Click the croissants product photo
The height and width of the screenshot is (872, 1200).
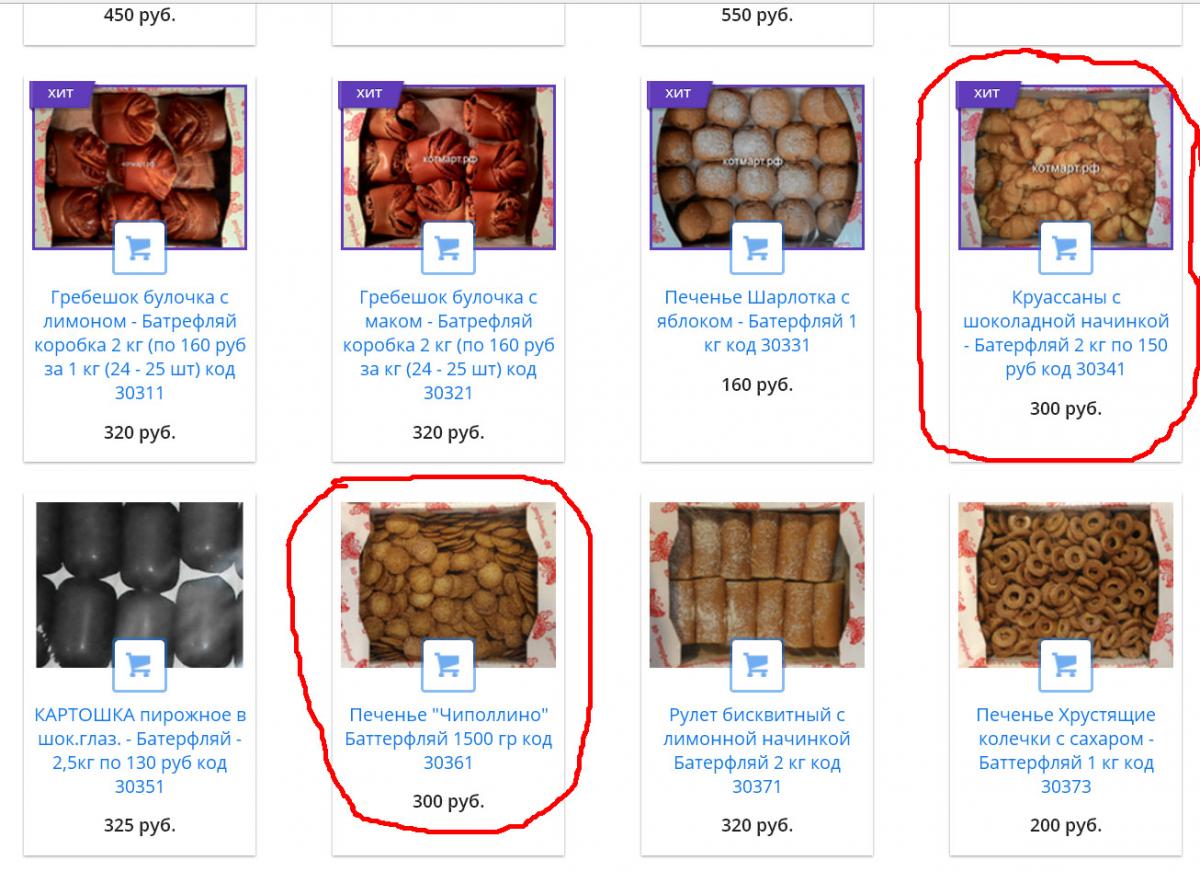[x=1065, y=167]
